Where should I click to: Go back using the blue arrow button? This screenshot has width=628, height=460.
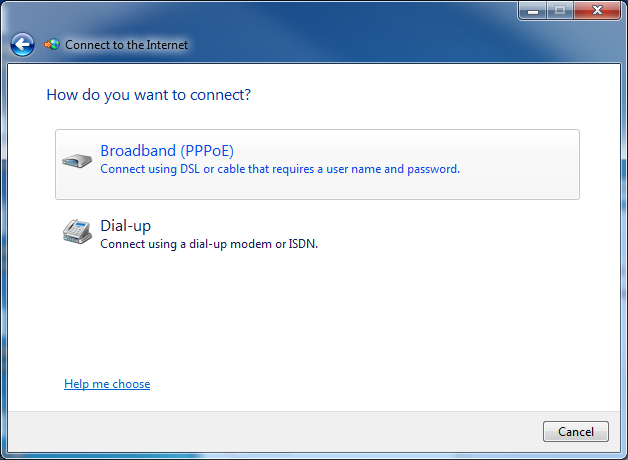pos(22,44)
